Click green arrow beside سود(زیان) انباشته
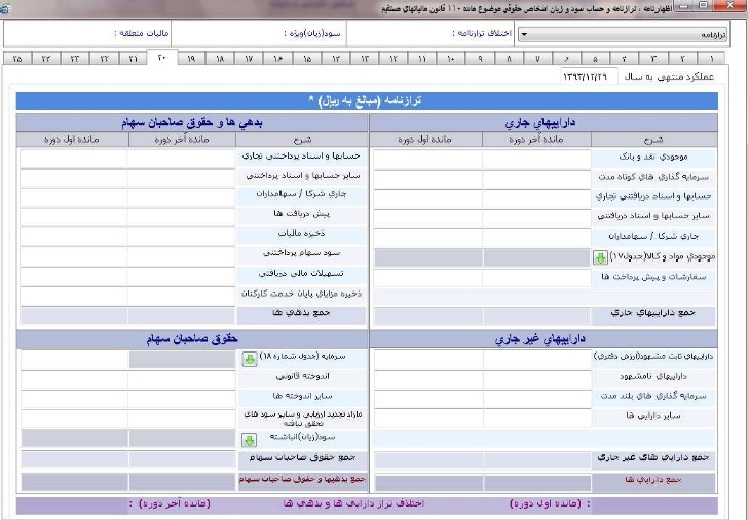The height and width of the screenshot is (520, 748). click(249, 440)
